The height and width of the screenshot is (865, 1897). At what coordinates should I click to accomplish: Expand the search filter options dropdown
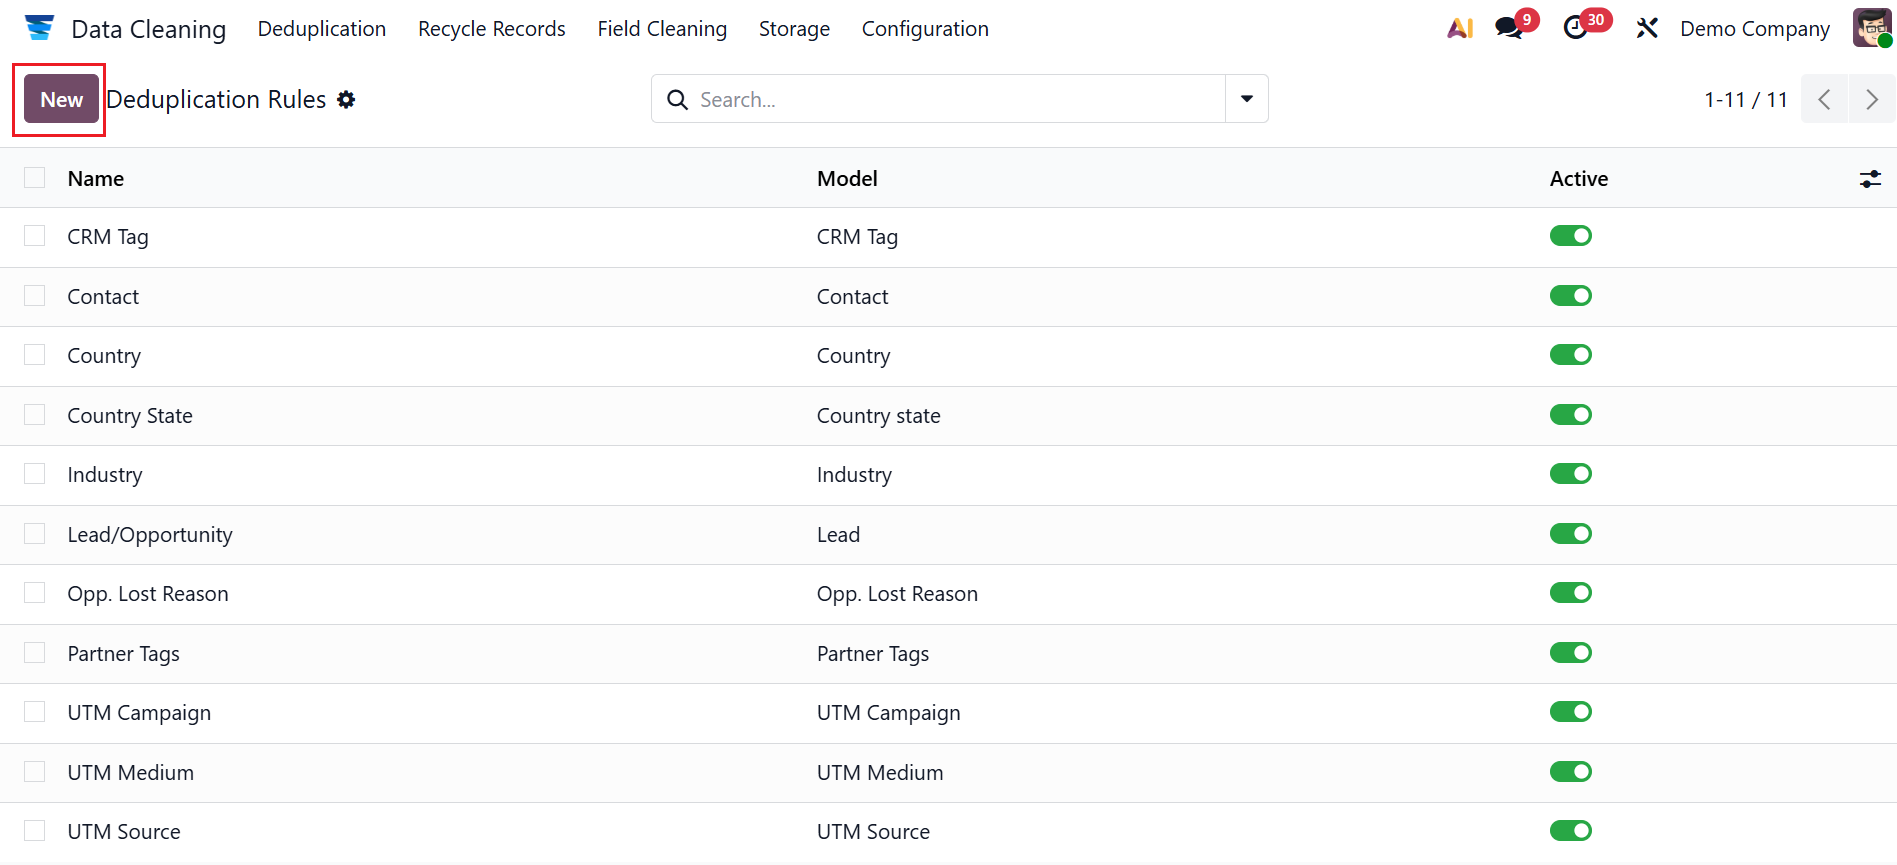pos(1247,99)
